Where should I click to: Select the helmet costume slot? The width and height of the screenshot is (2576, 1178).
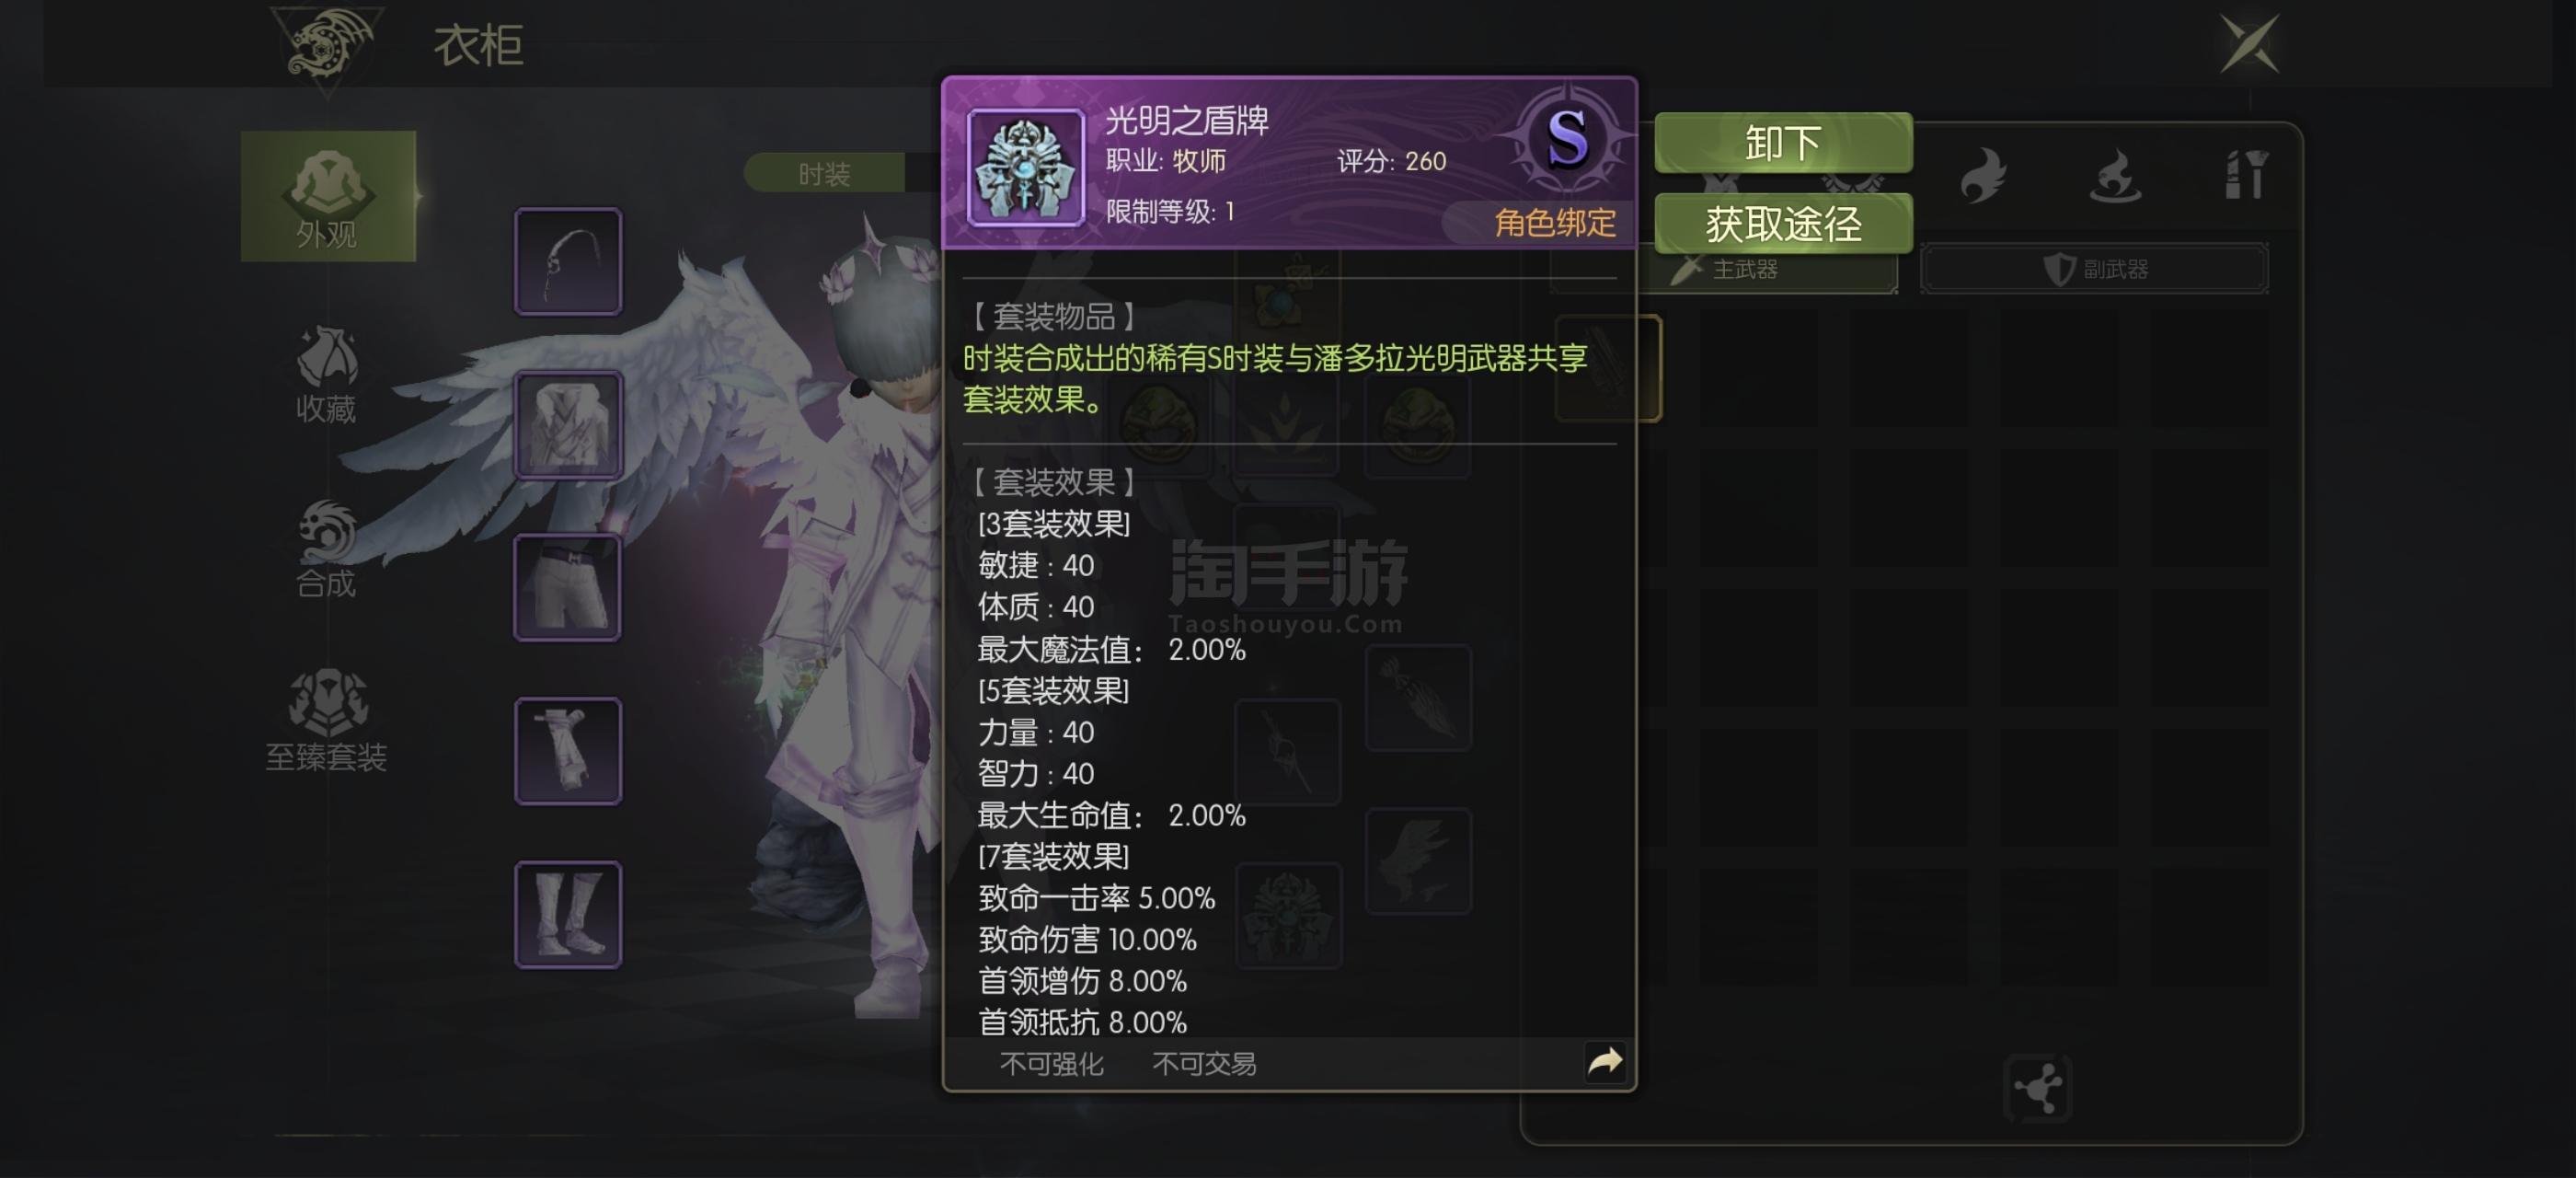(x=568, y=261)
